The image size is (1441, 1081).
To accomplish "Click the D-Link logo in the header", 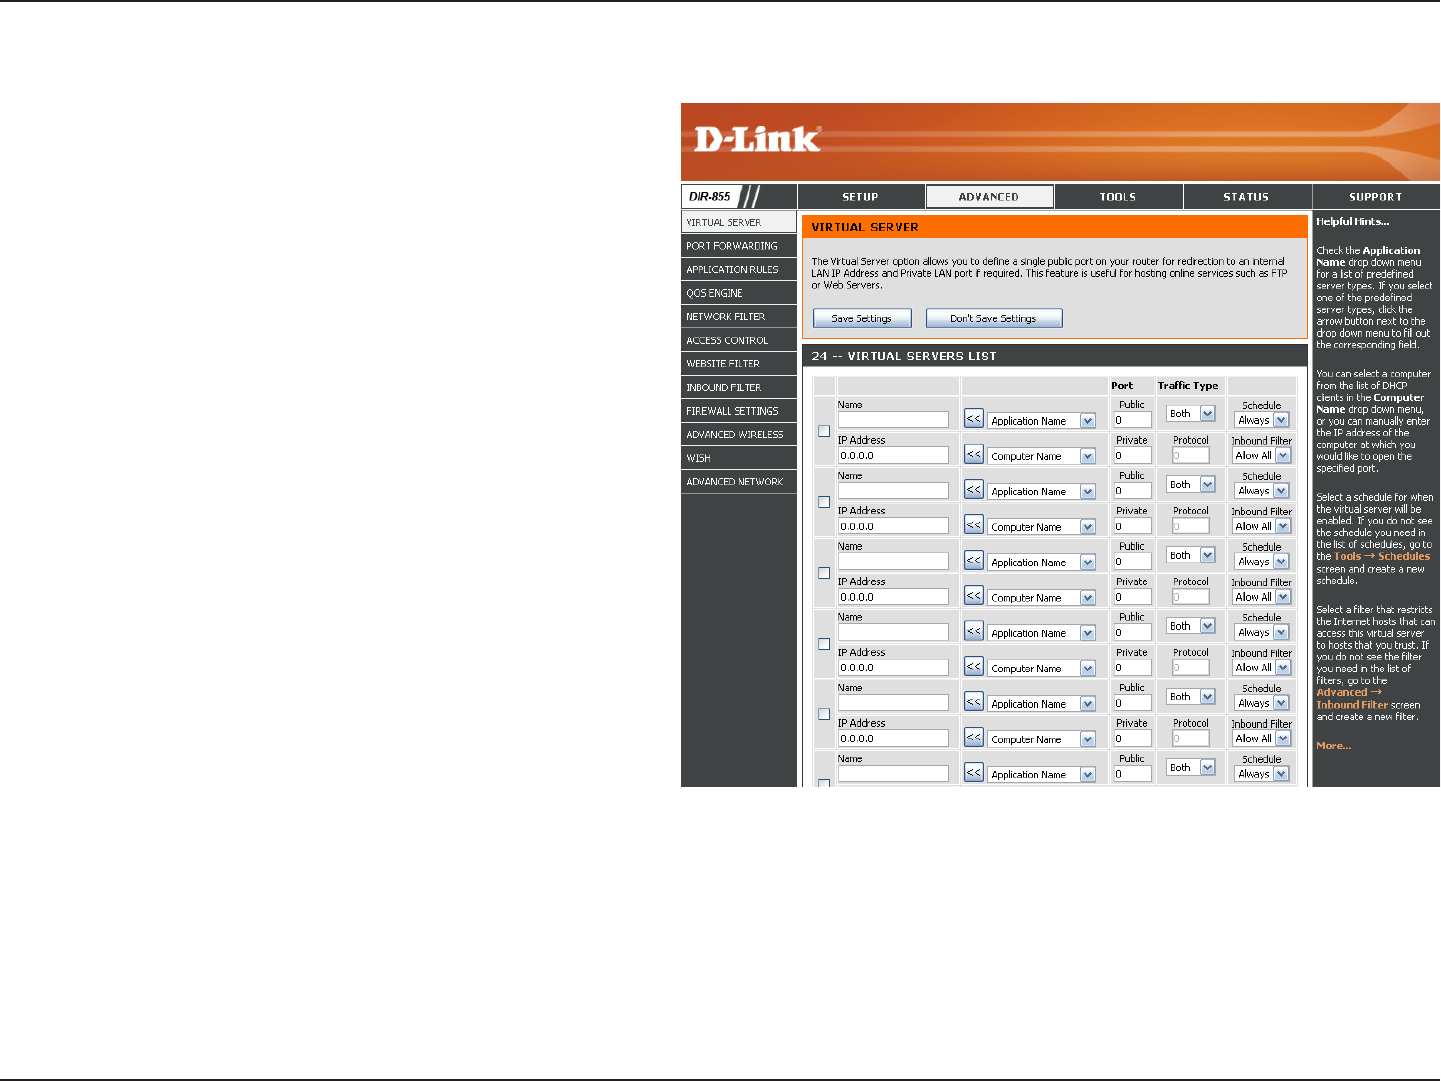I will [757, 139].
